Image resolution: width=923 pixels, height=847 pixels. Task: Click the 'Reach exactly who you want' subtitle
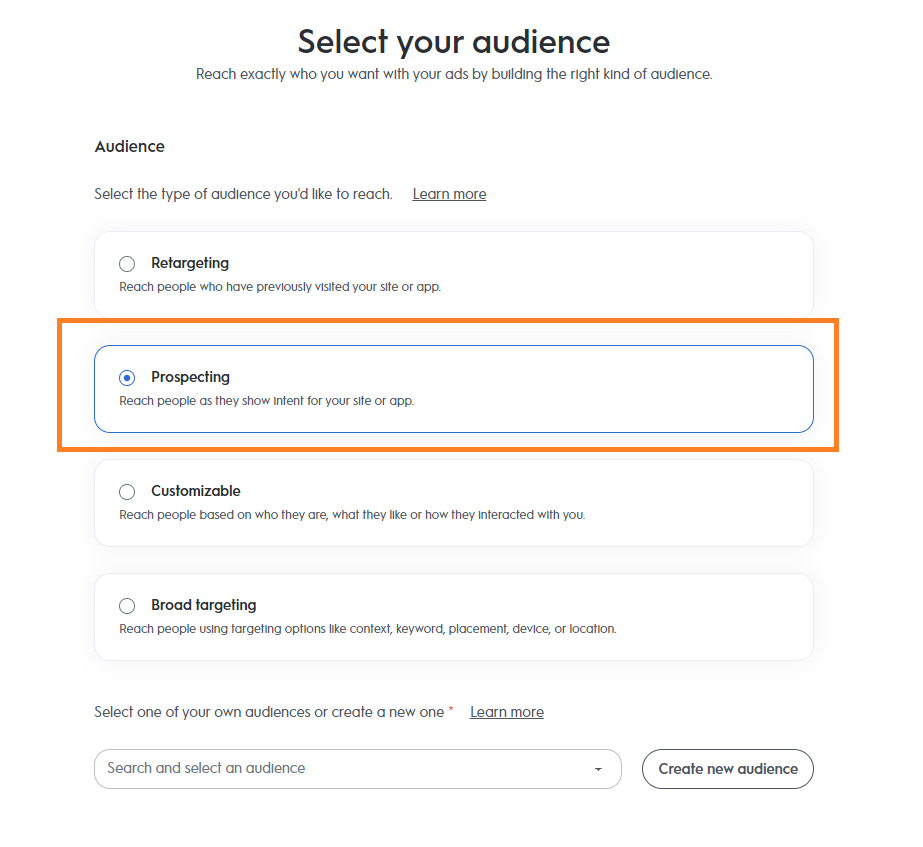pos(454,75)
